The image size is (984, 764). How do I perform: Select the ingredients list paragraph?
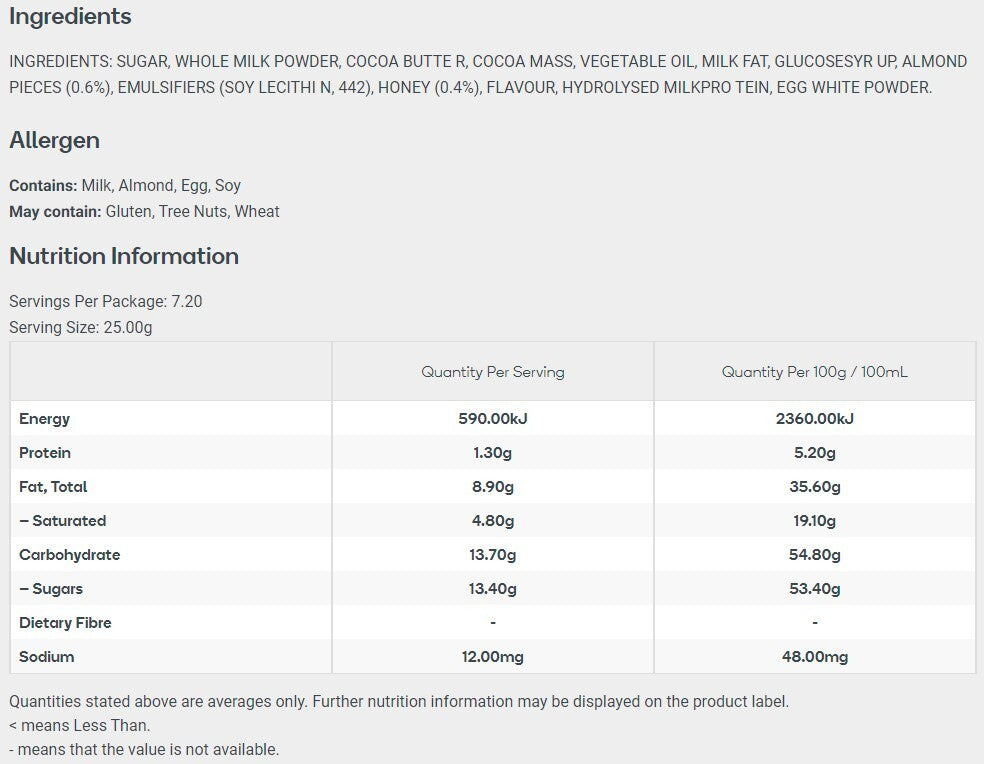(x=488, y=74)
